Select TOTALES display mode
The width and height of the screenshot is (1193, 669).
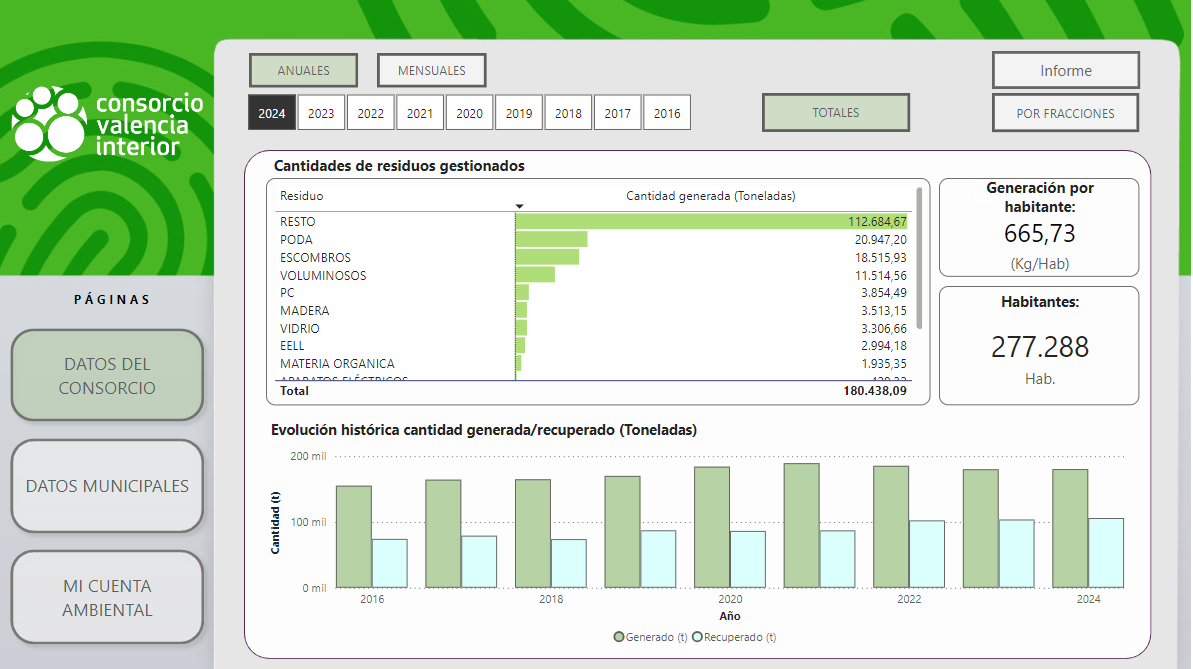835,113
